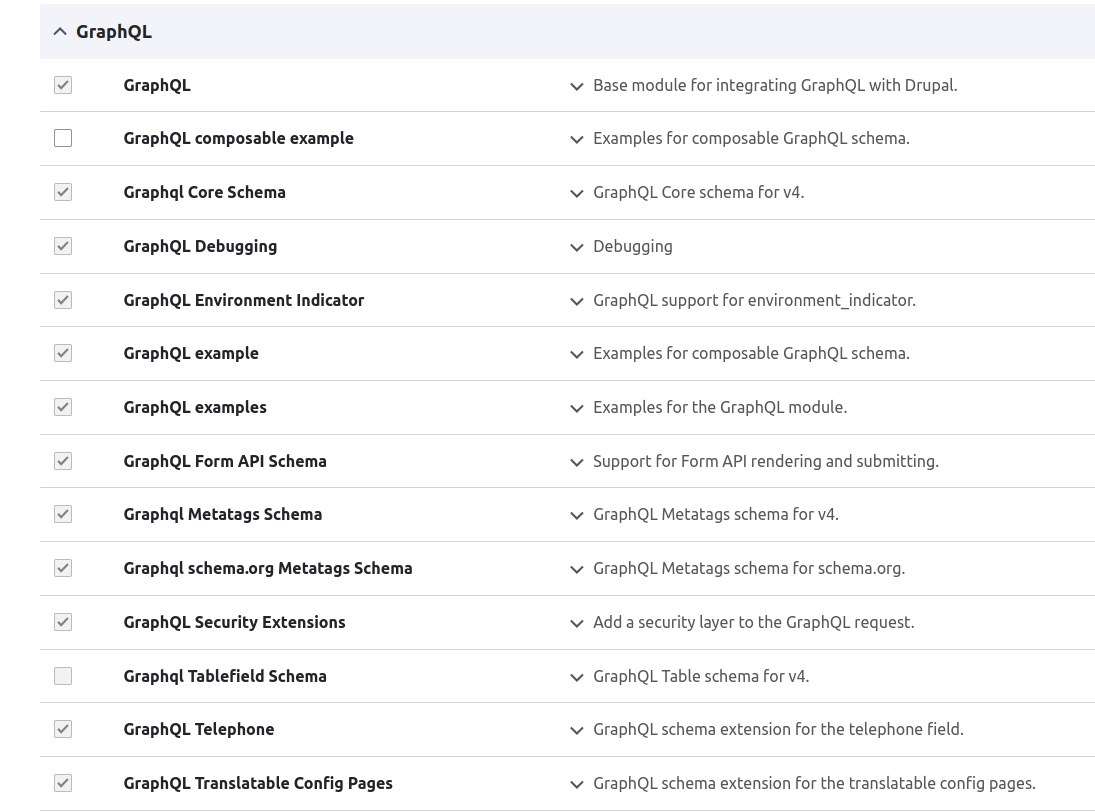
Task: Toggle the GraphQL Translatable Config Pages checkbox
Action: pyautogui.click(x=63, y=783)
